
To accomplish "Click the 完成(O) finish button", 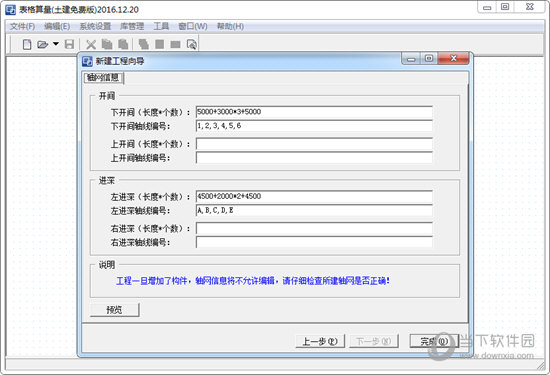I will [434, 341].
